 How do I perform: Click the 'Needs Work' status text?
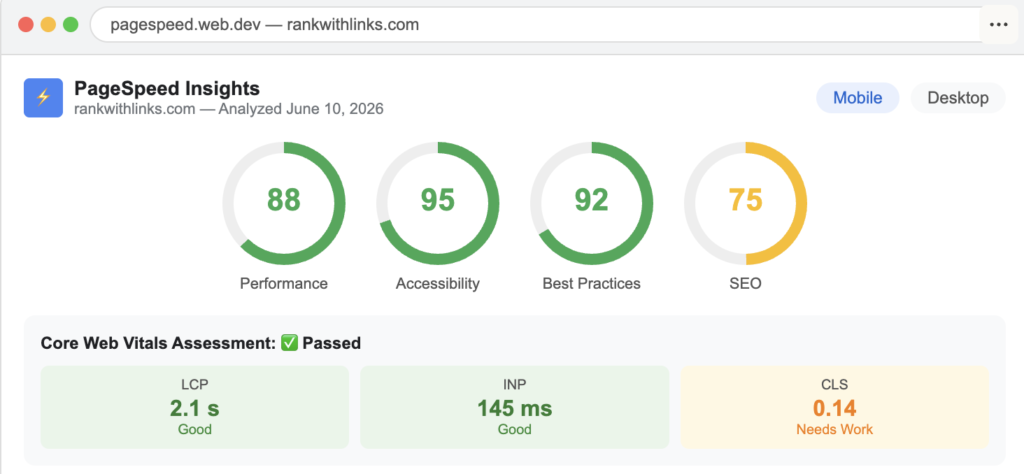click(x=835, y=430)
